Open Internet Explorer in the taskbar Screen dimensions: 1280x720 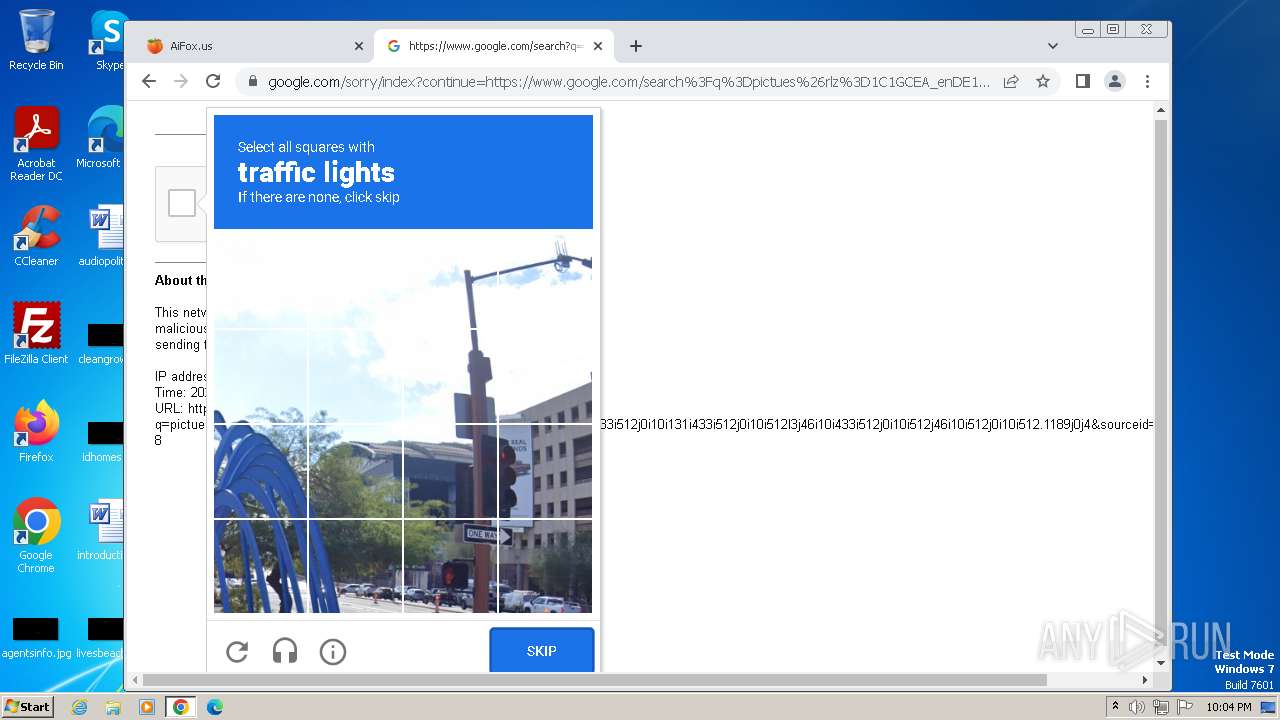click(80, 707)
